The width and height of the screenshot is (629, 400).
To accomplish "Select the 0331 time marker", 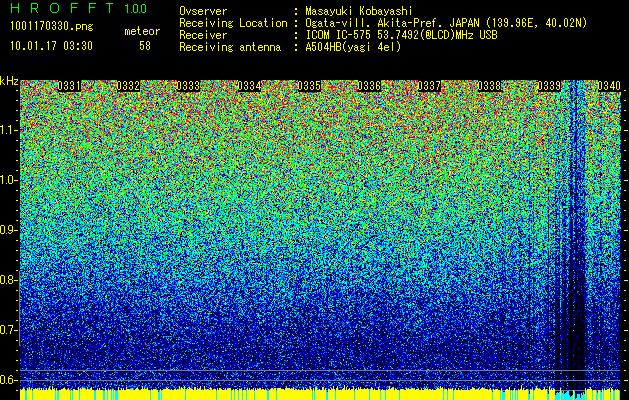I will tap(69, 86).
